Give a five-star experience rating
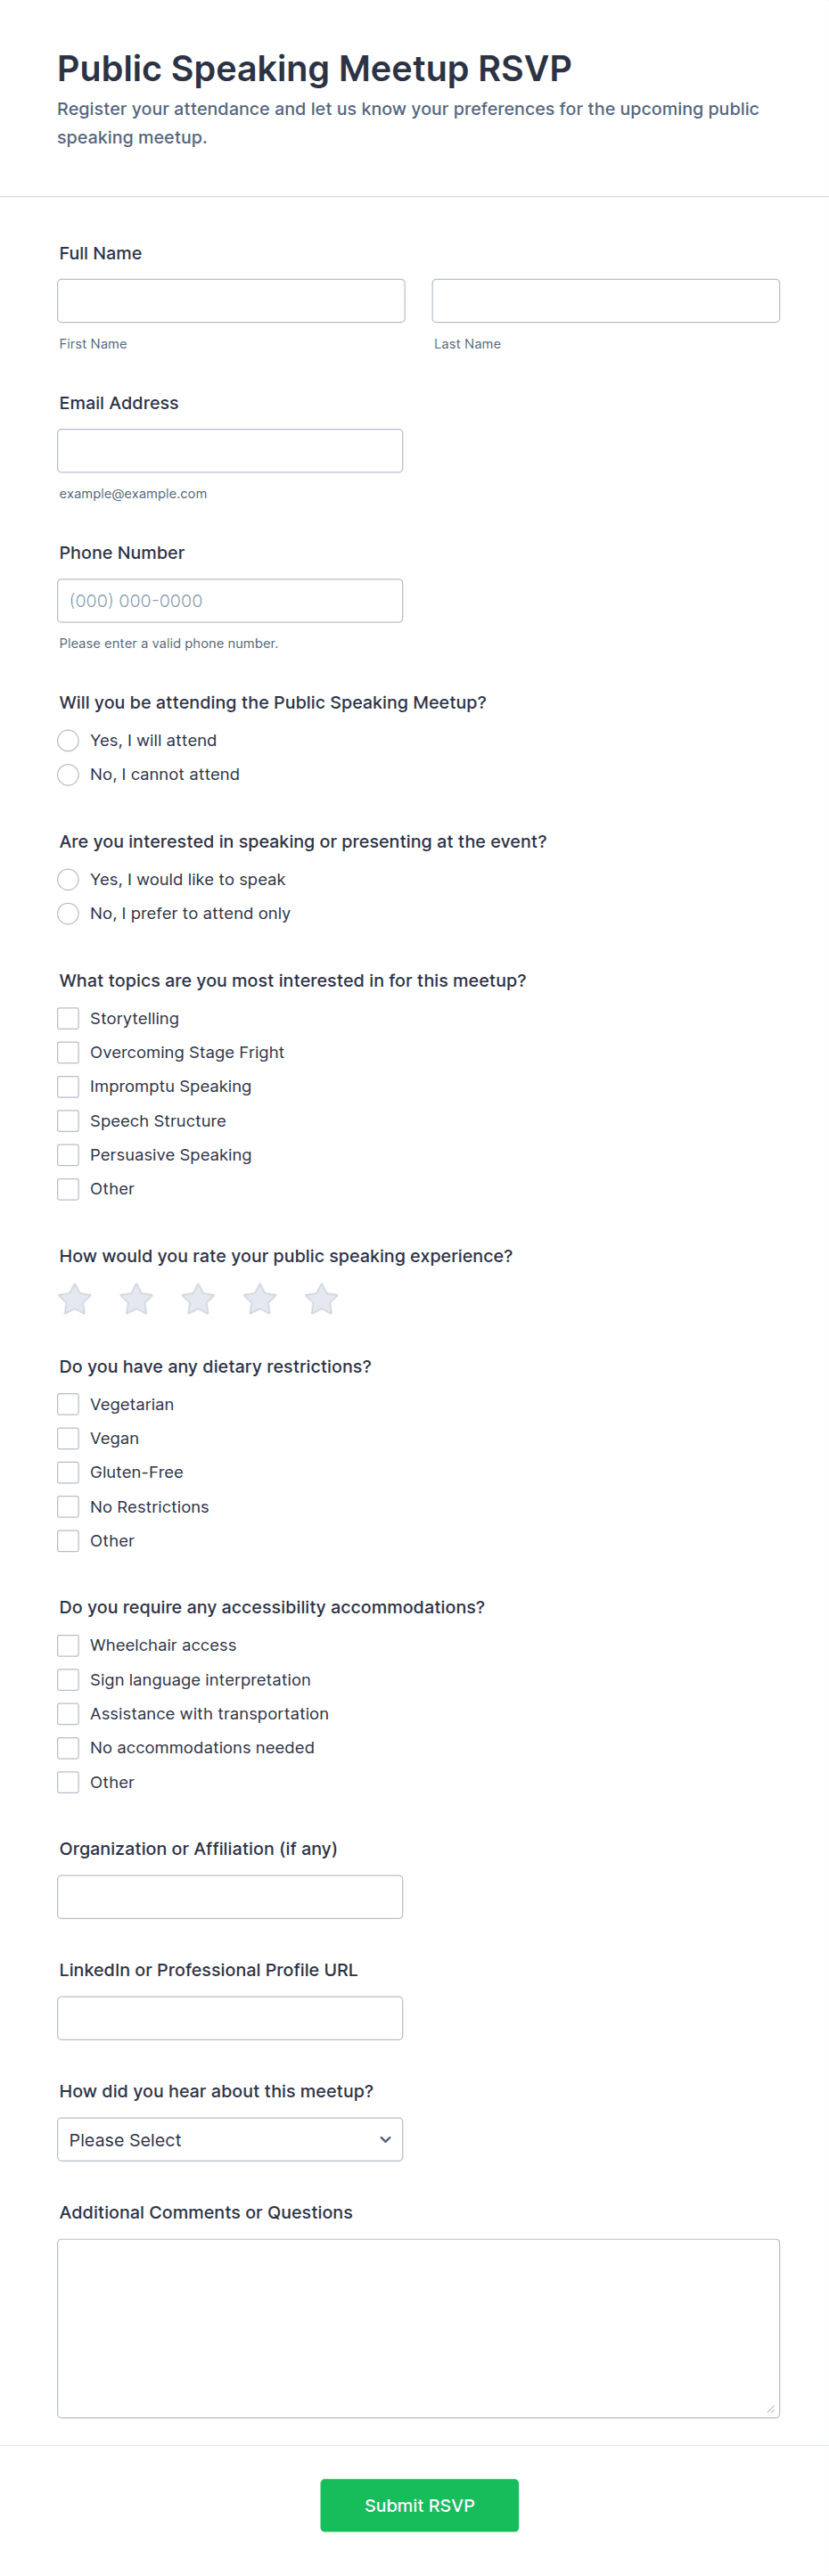The width and height of the screenshot is (829, 2576). 321,1299
